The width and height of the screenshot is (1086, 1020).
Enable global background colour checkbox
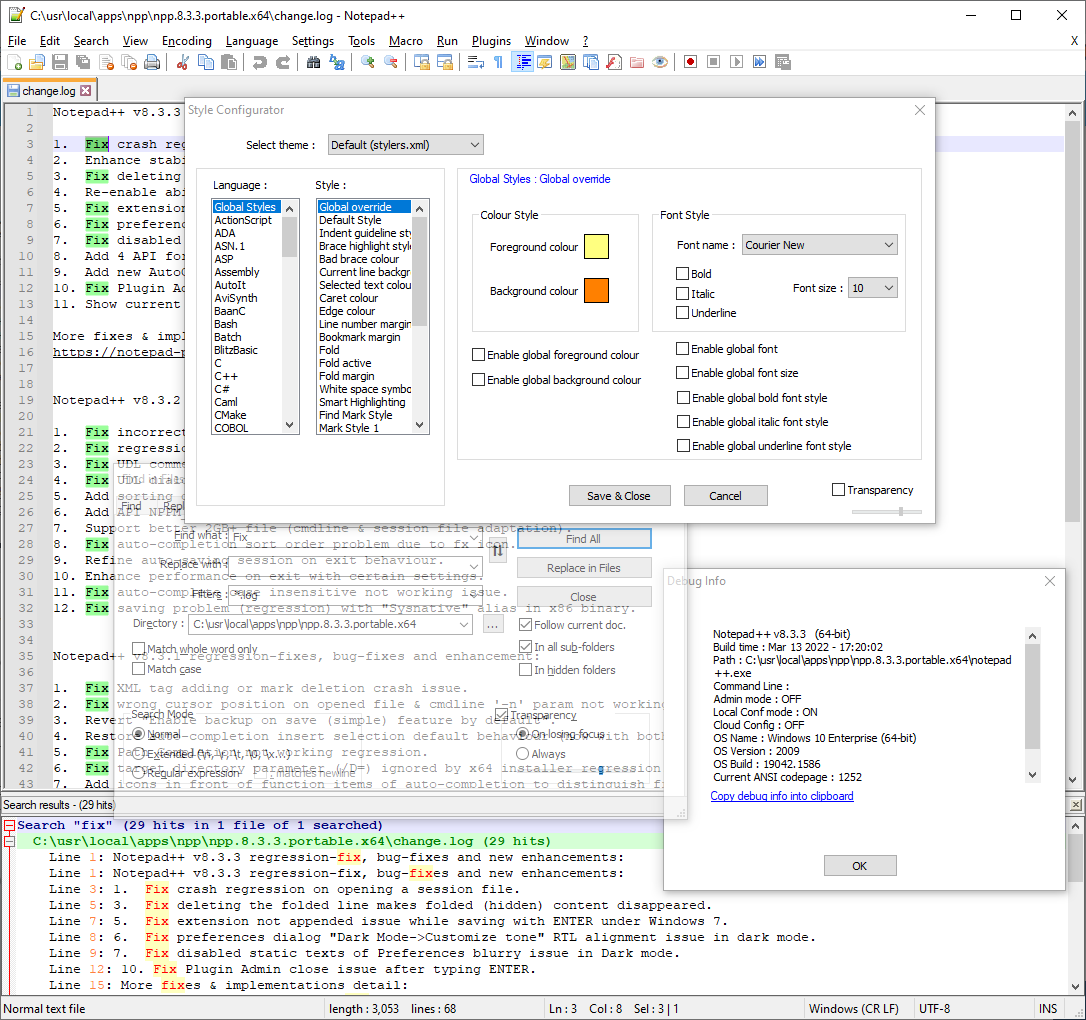coord(478,379)
